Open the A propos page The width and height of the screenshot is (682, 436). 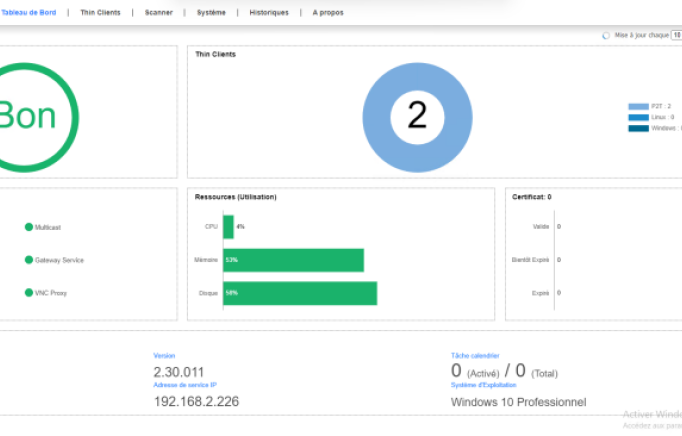click(329, 13)
